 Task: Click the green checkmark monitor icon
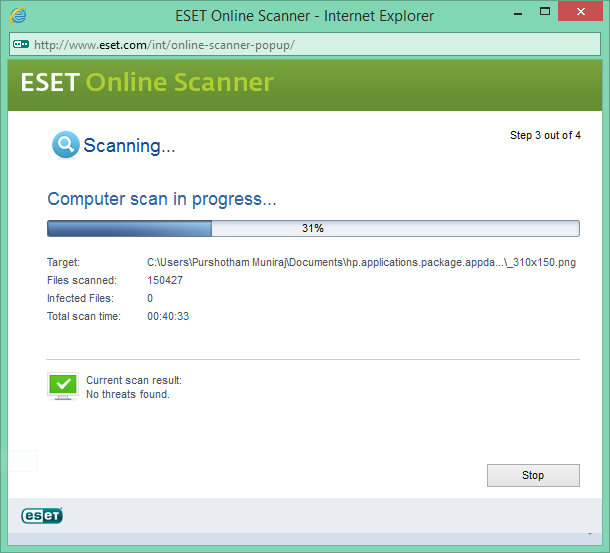63,386
